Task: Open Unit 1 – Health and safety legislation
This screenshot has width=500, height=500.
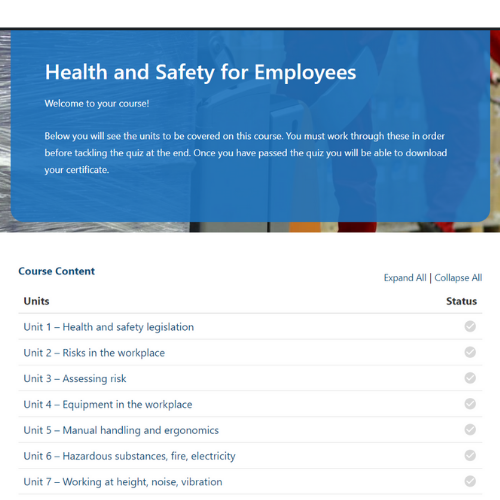Action: (109, 327)
